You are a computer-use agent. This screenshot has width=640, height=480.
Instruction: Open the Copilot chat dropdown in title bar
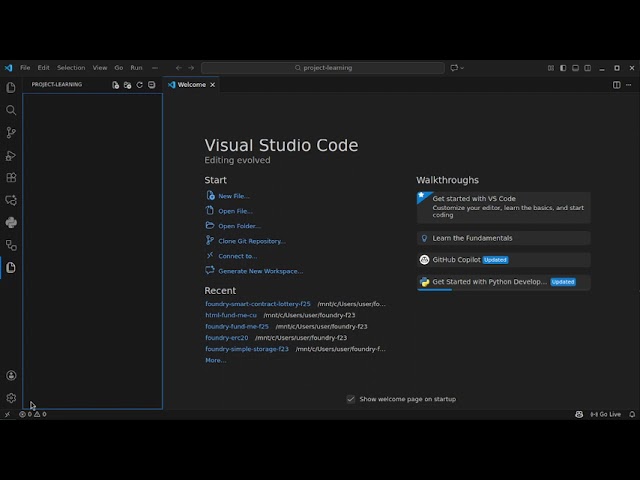(457, 68)
